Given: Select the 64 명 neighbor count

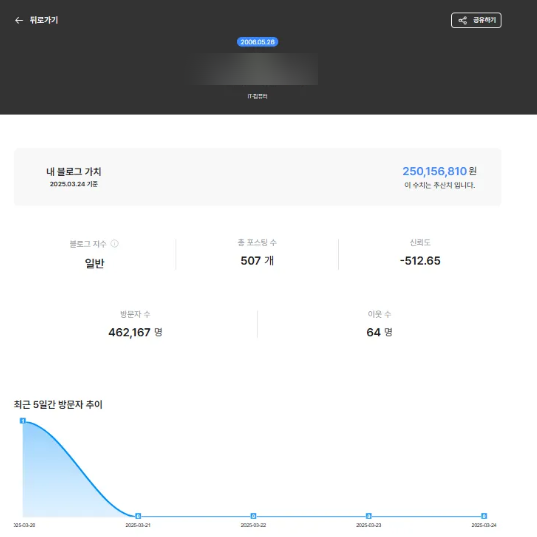Looking at the screenshot, I should [379, 332].
